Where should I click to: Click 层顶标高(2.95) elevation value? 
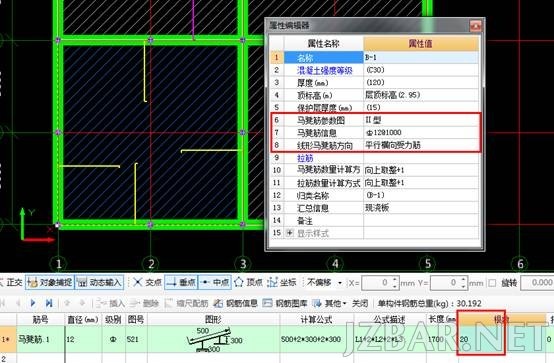pyautogui.click(x=421, y=95)
